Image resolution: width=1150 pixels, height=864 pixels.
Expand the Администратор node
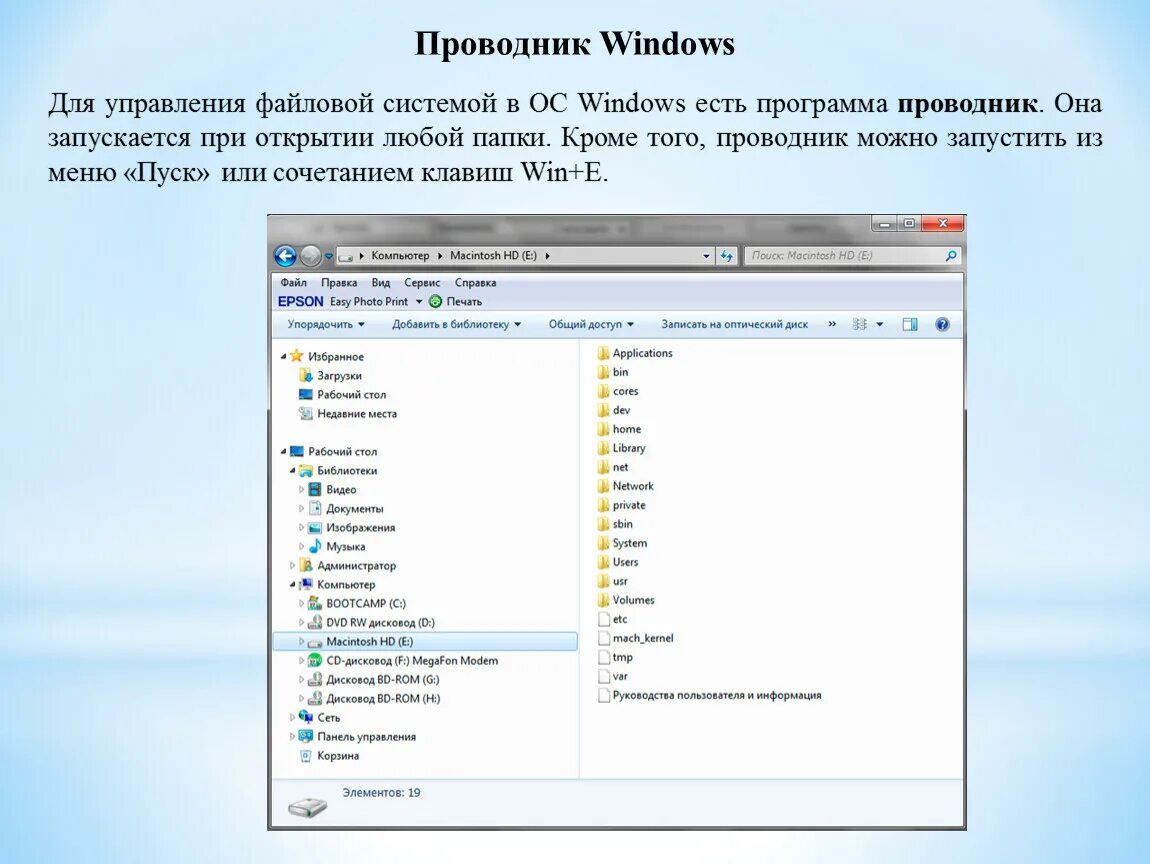(x=292, y=565)
